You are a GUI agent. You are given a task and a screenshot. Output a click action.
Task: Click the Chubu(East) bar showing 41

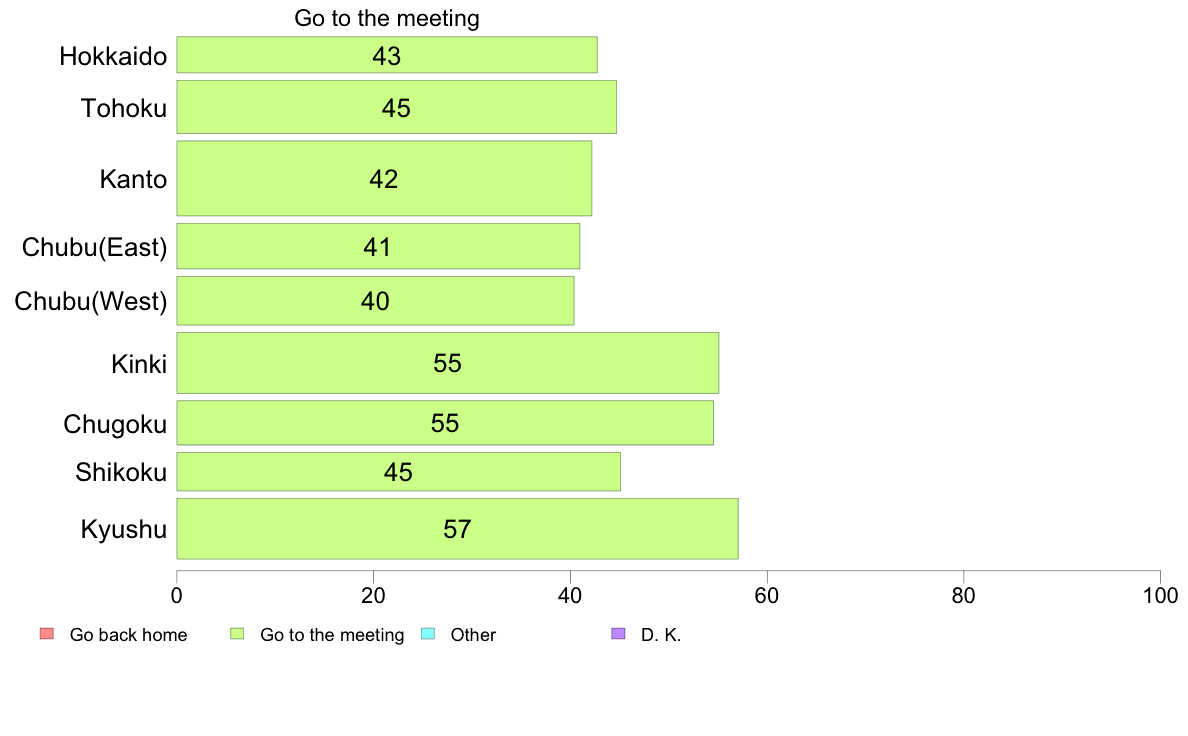point(378,246)
